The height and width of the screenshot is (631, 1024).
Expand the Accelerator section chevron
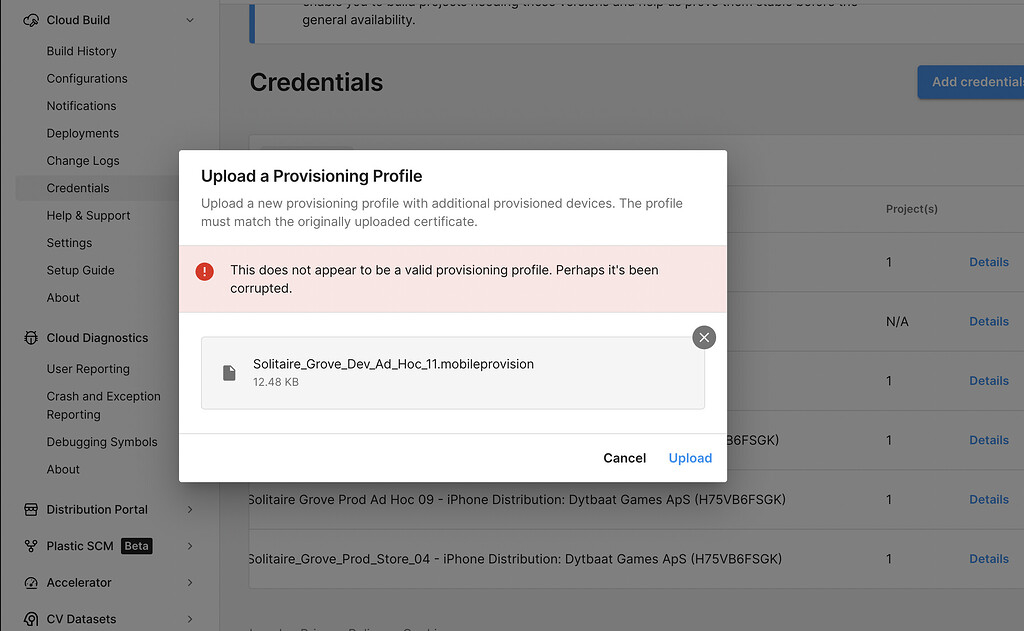[x=190, y=583]
